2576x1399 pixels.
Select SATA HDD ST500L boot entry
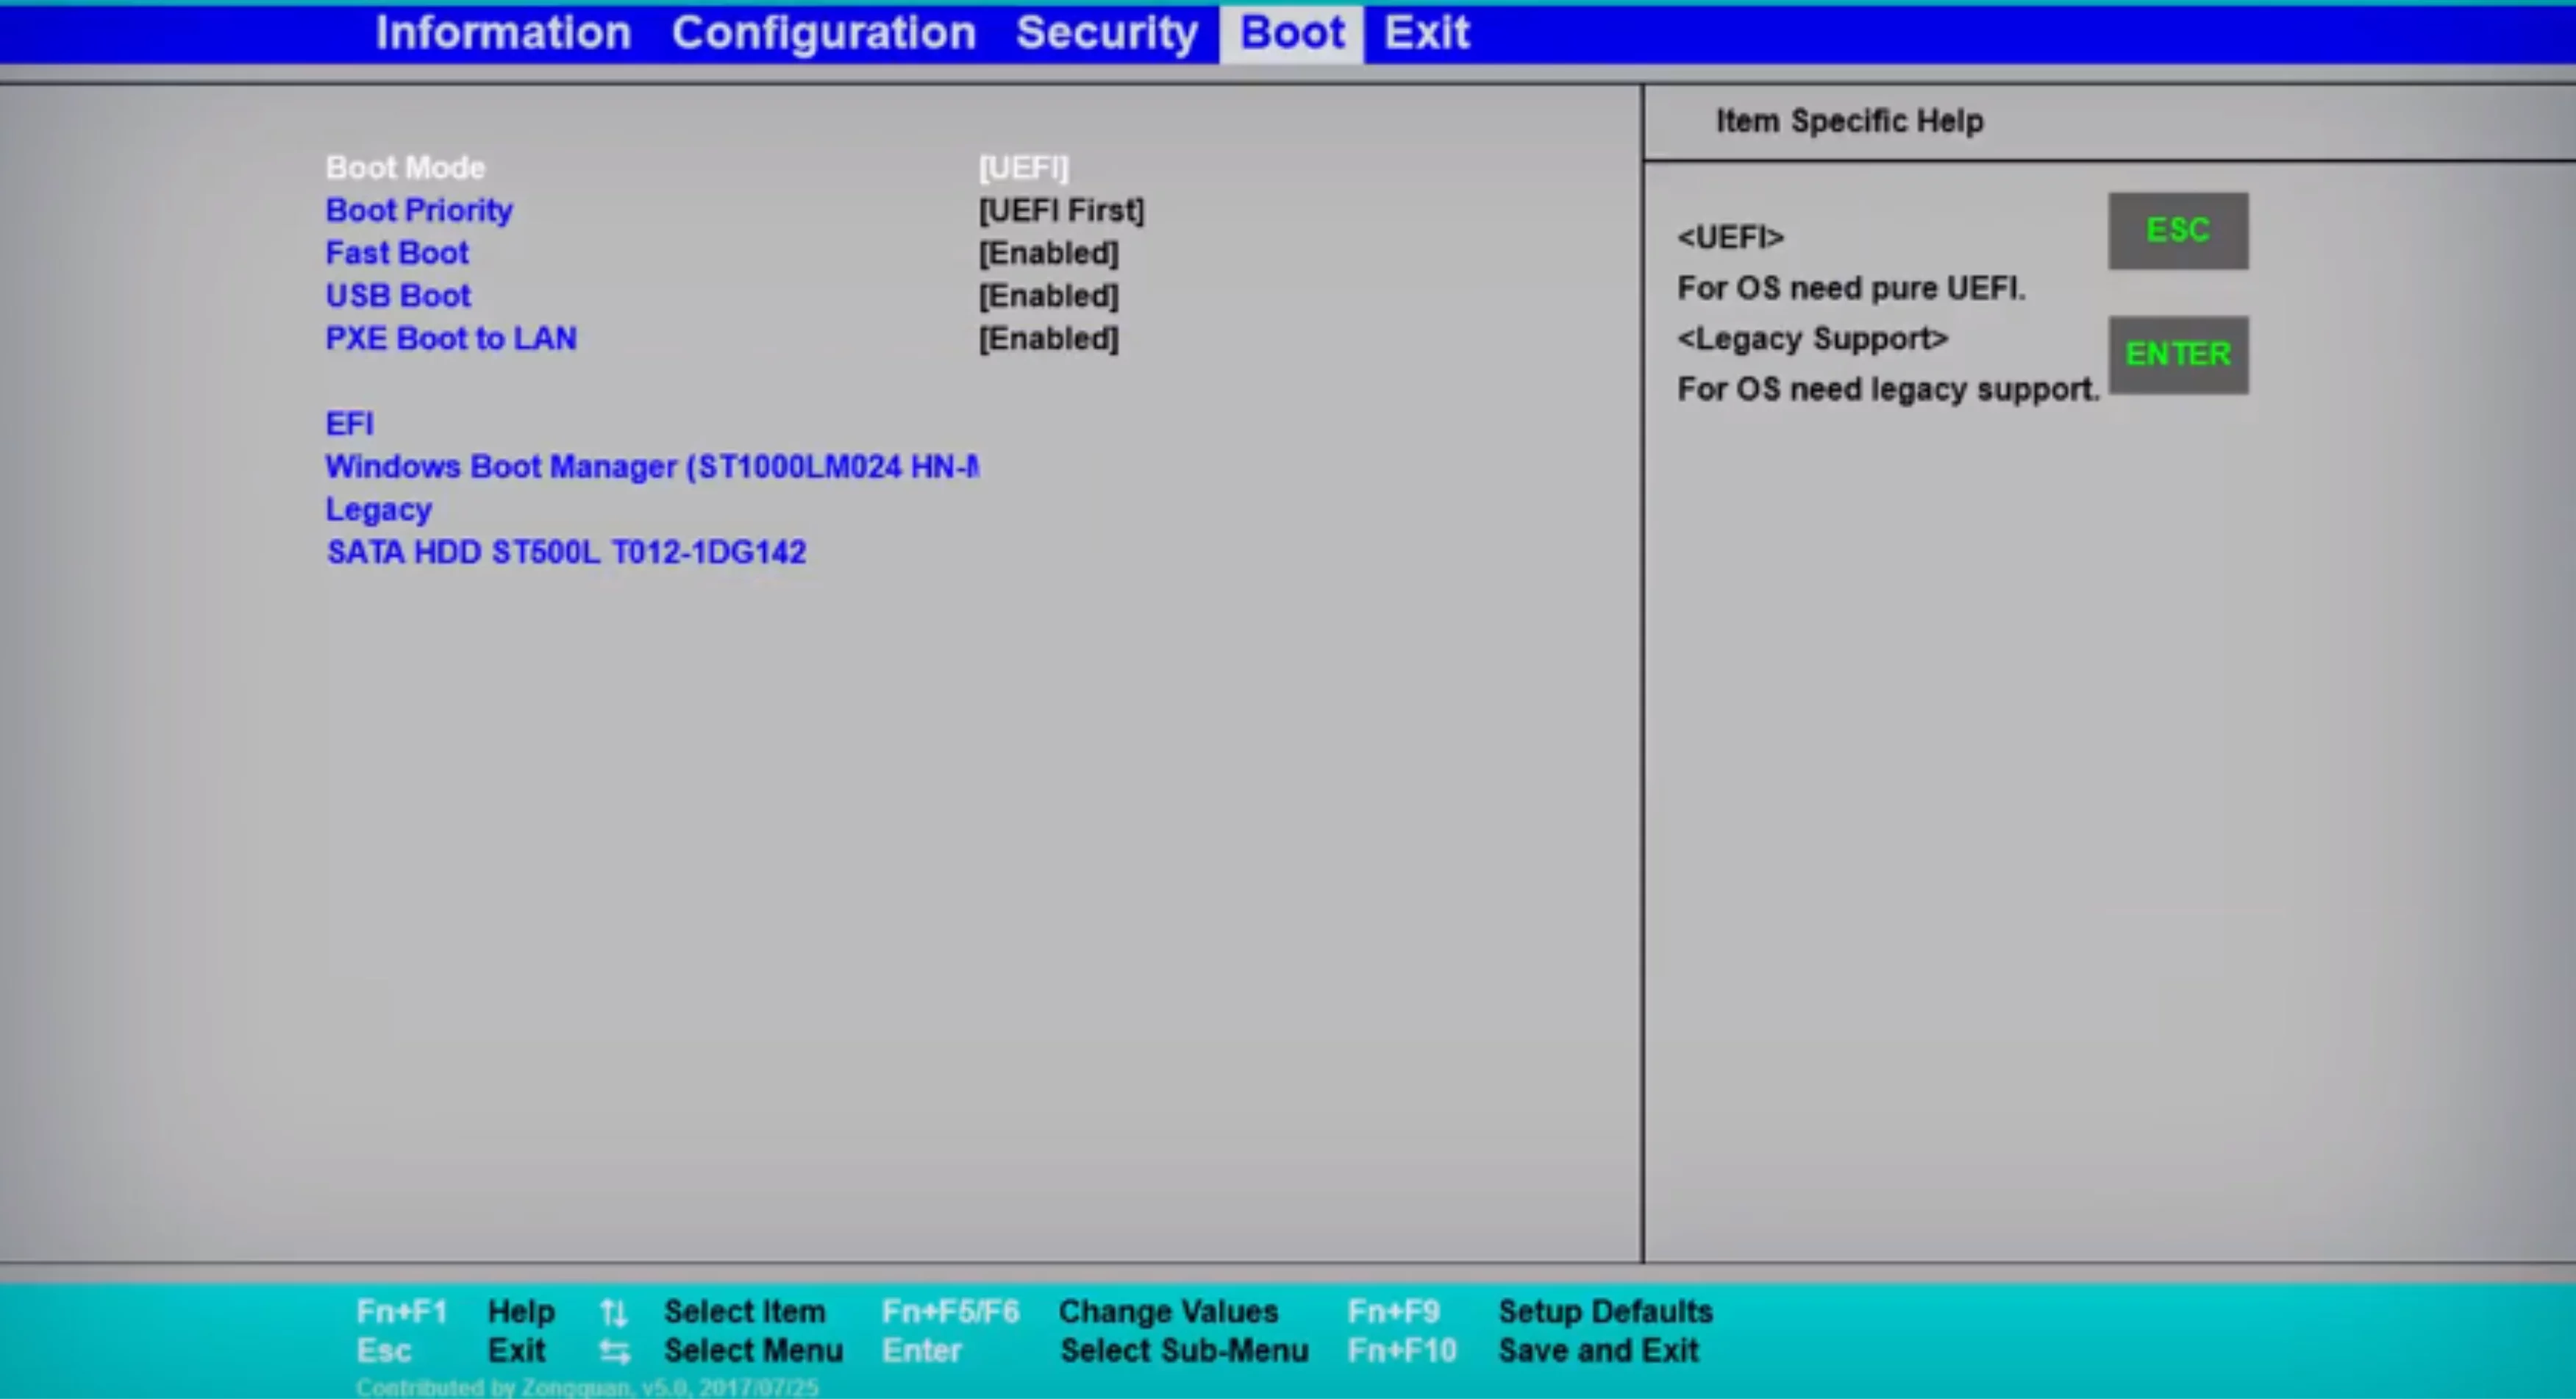coord(566,552)
